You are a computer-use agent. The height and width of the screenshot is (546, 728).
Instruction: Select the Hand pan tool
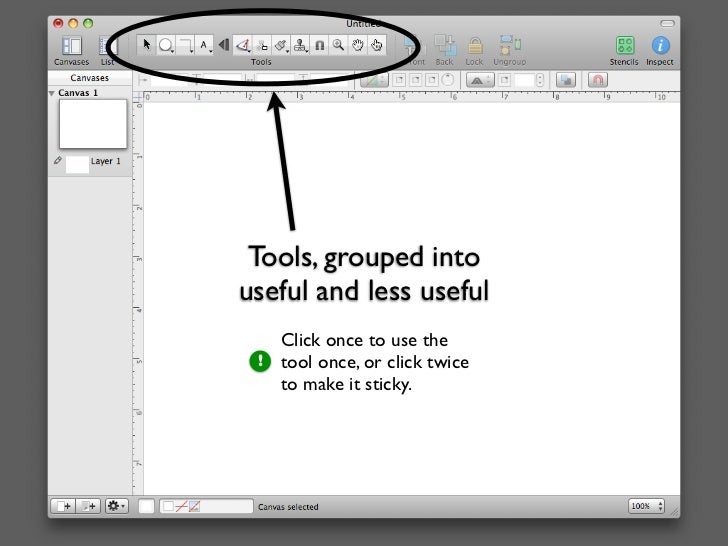pos(358,45)
